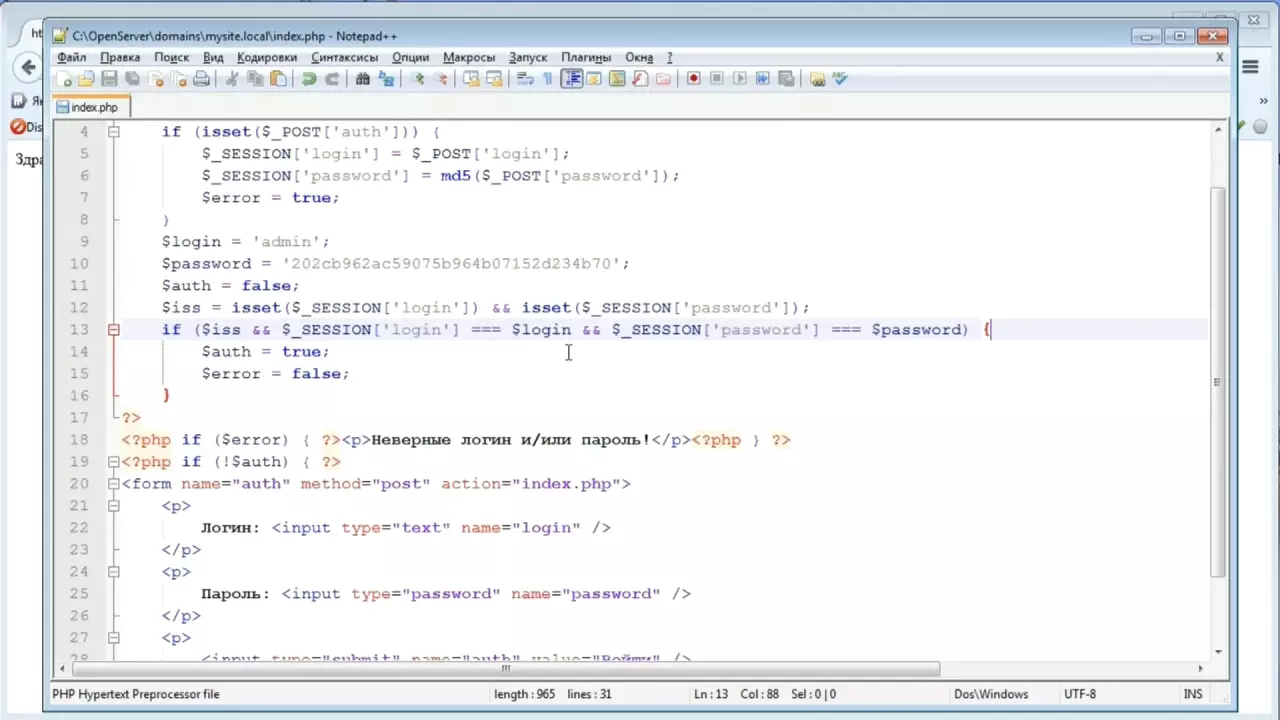Open the Окна menu
Screen dimensions: 1280x720
coord(639,57)
